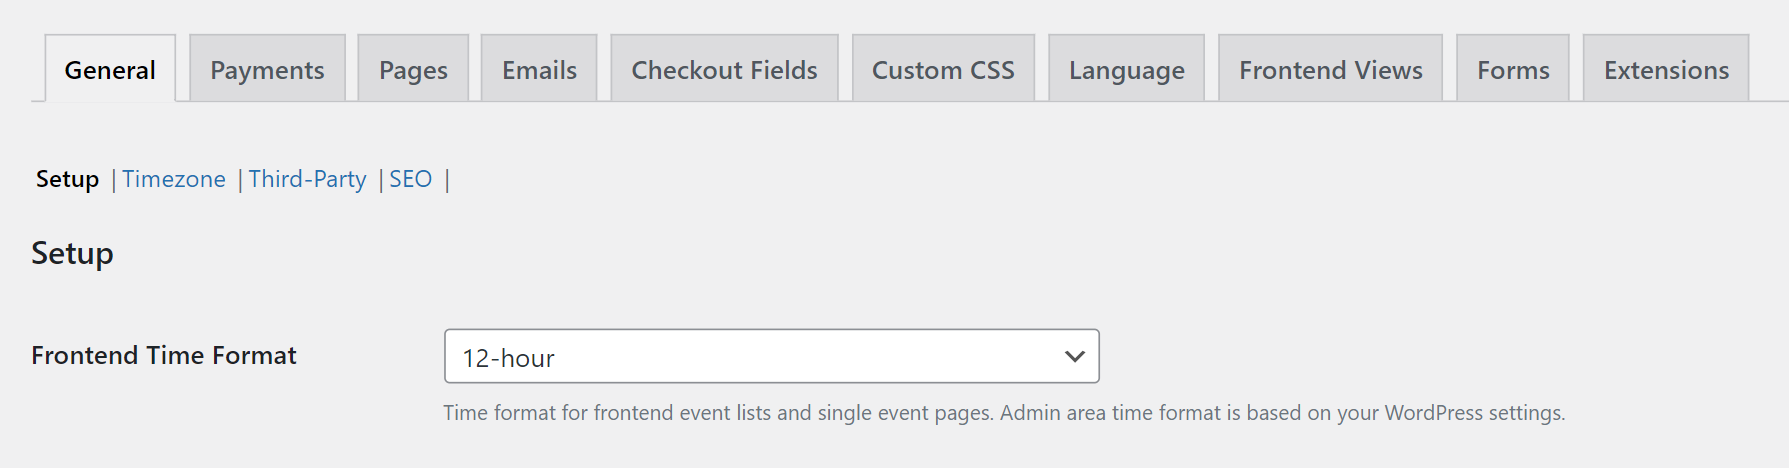
Task: Go to the SEO section link
Action: point(410,179)
